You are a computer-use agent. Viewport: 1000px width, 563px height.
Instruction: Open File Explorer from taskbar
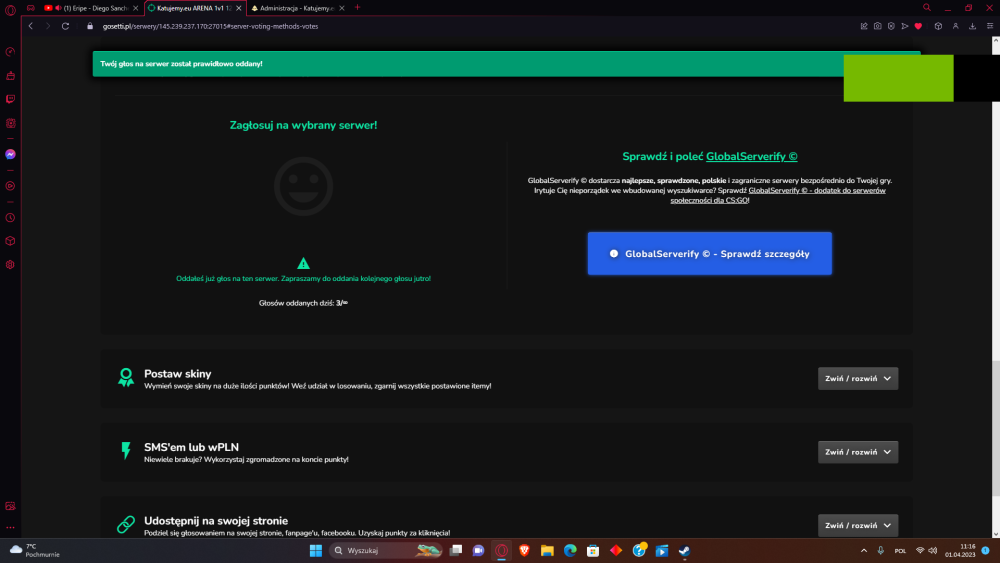tap(547, 550)
